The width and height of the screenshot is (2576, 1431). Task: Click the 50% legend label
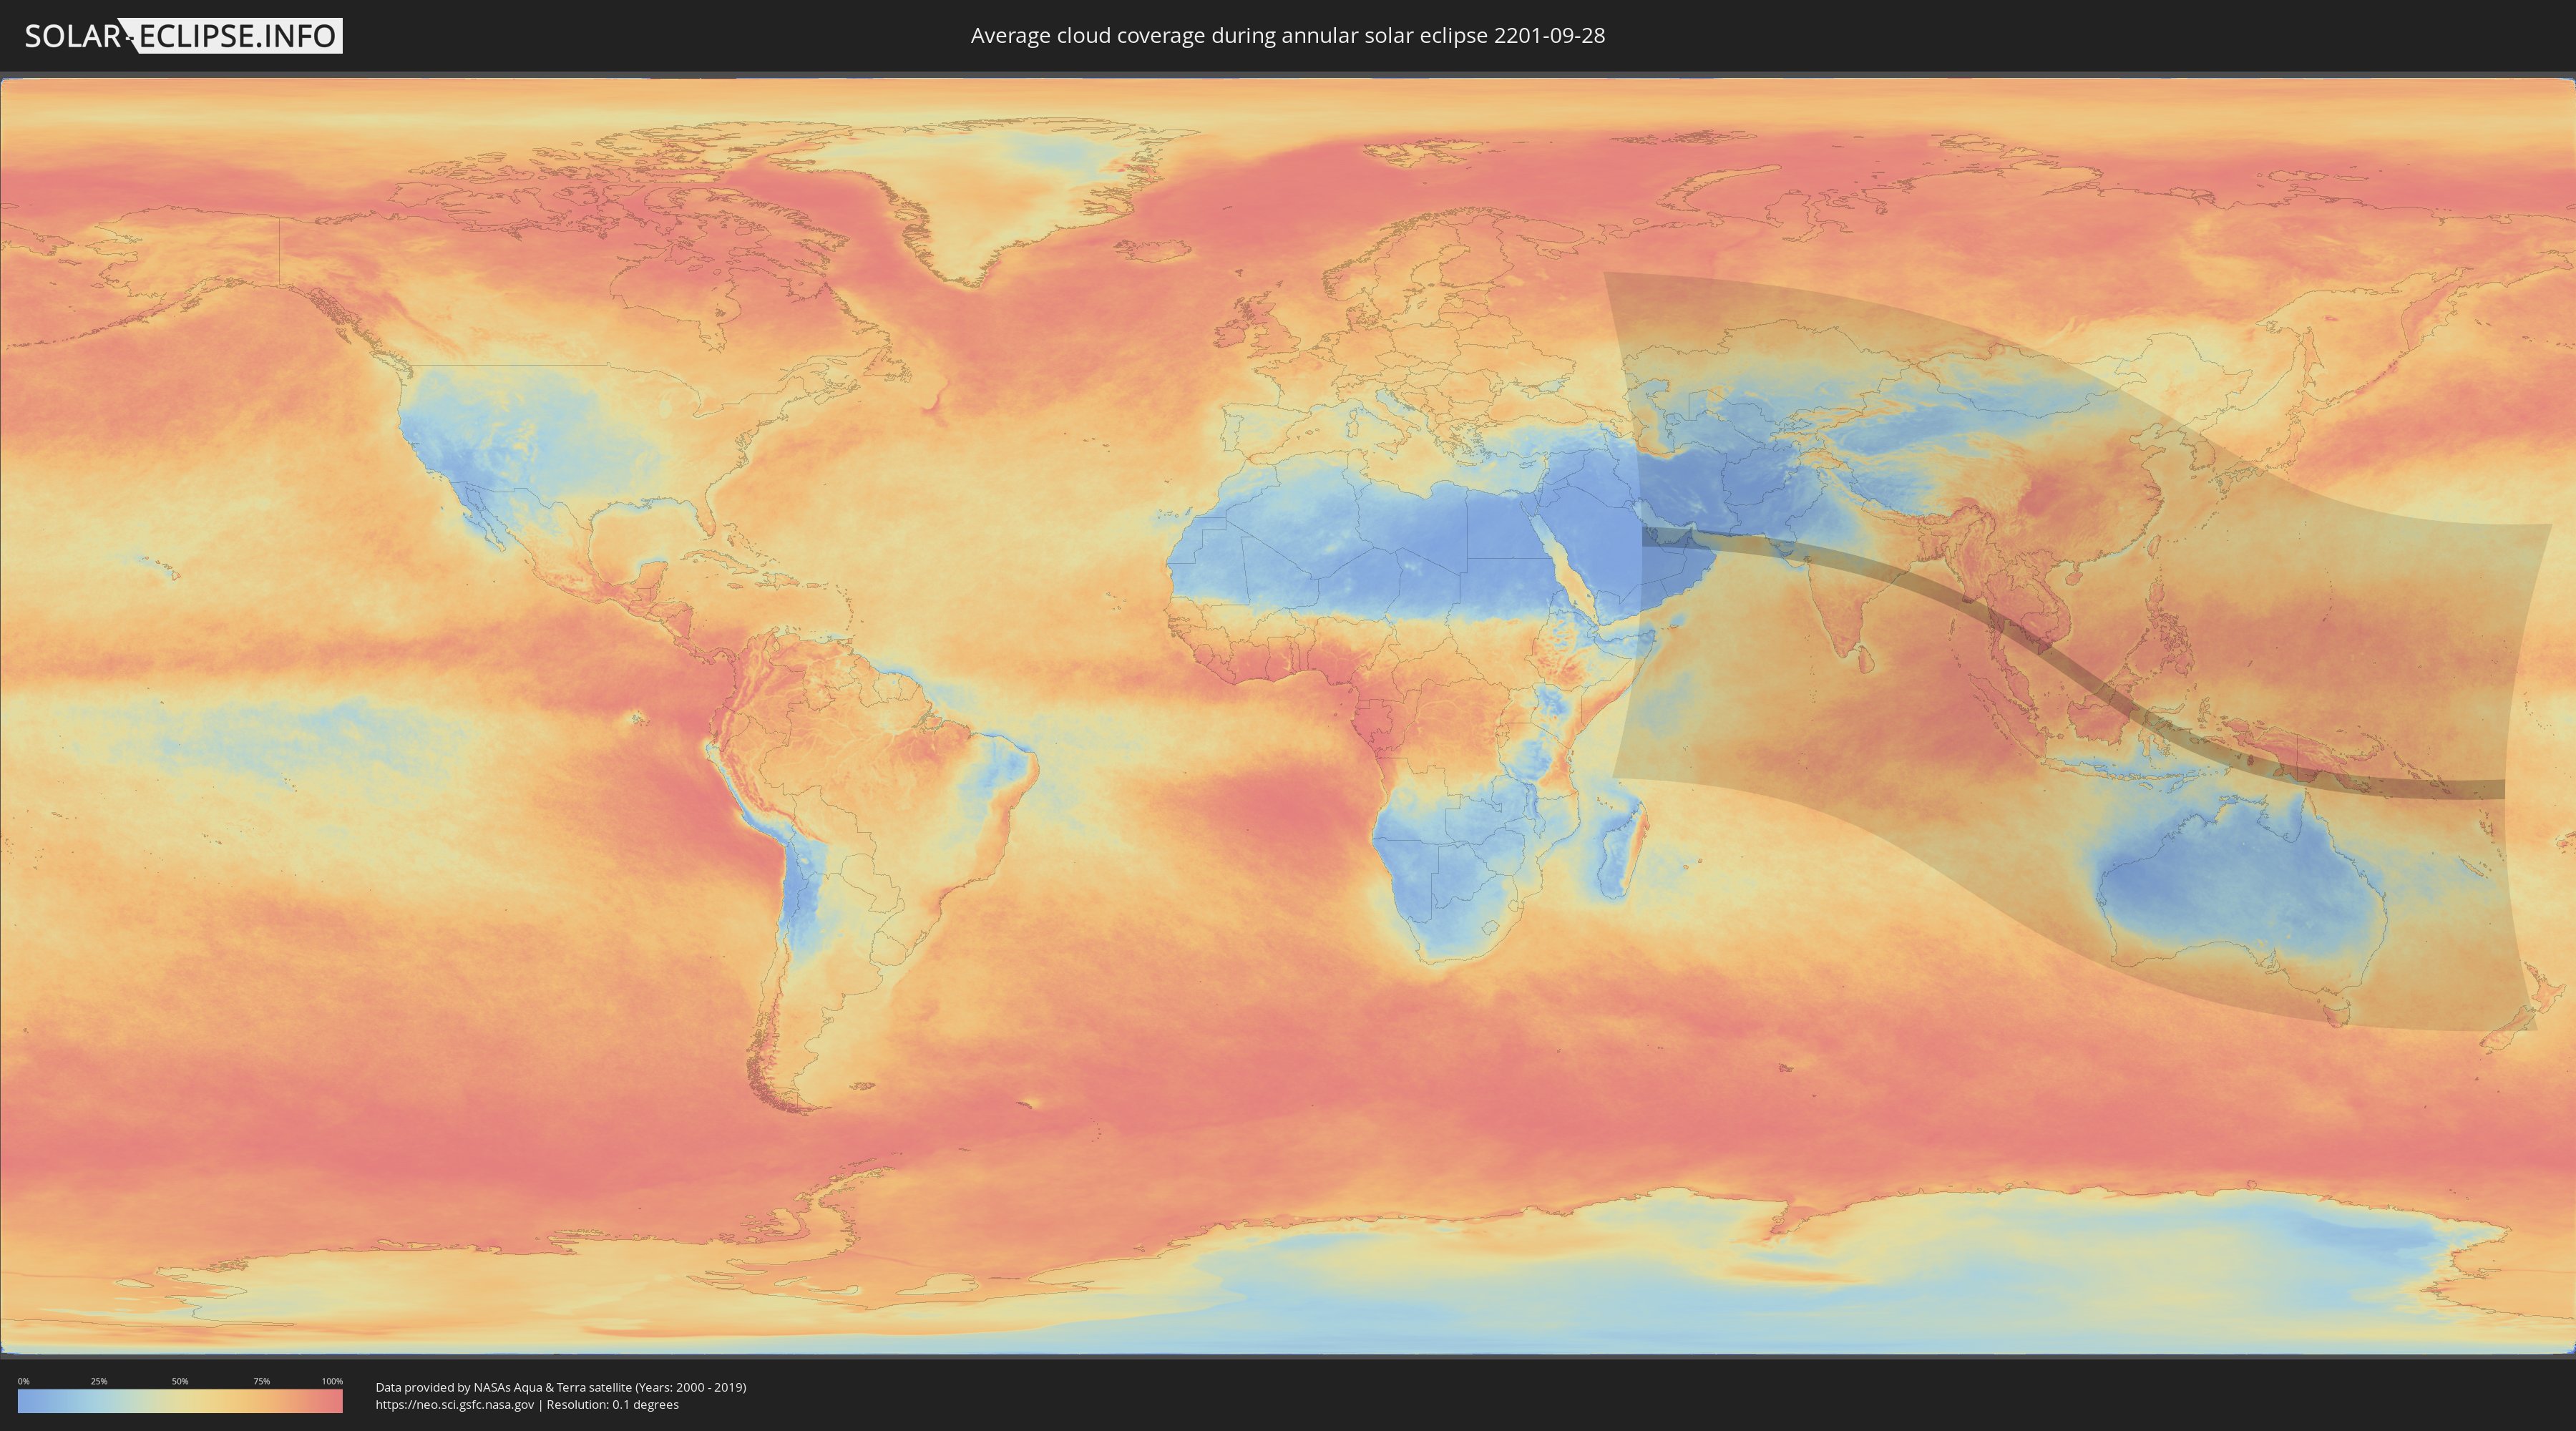click(180, 1381)
